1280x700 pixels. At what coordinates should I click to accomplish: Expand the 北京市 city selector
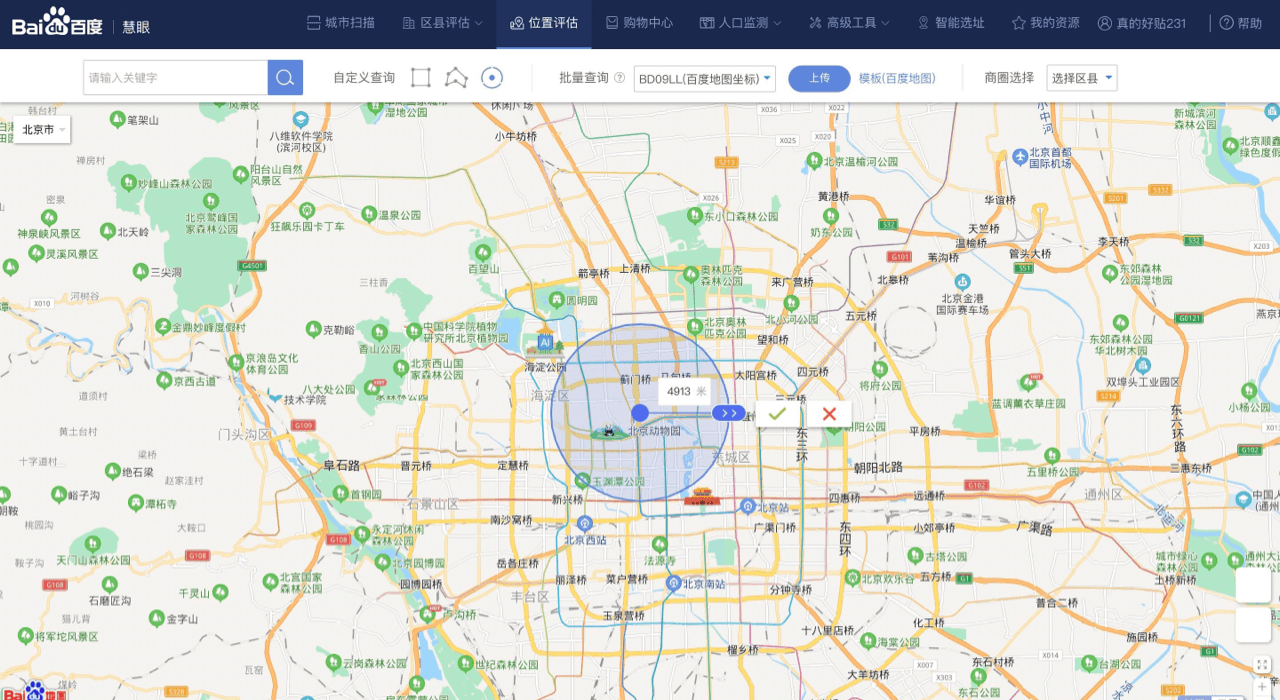click(43, 130)
